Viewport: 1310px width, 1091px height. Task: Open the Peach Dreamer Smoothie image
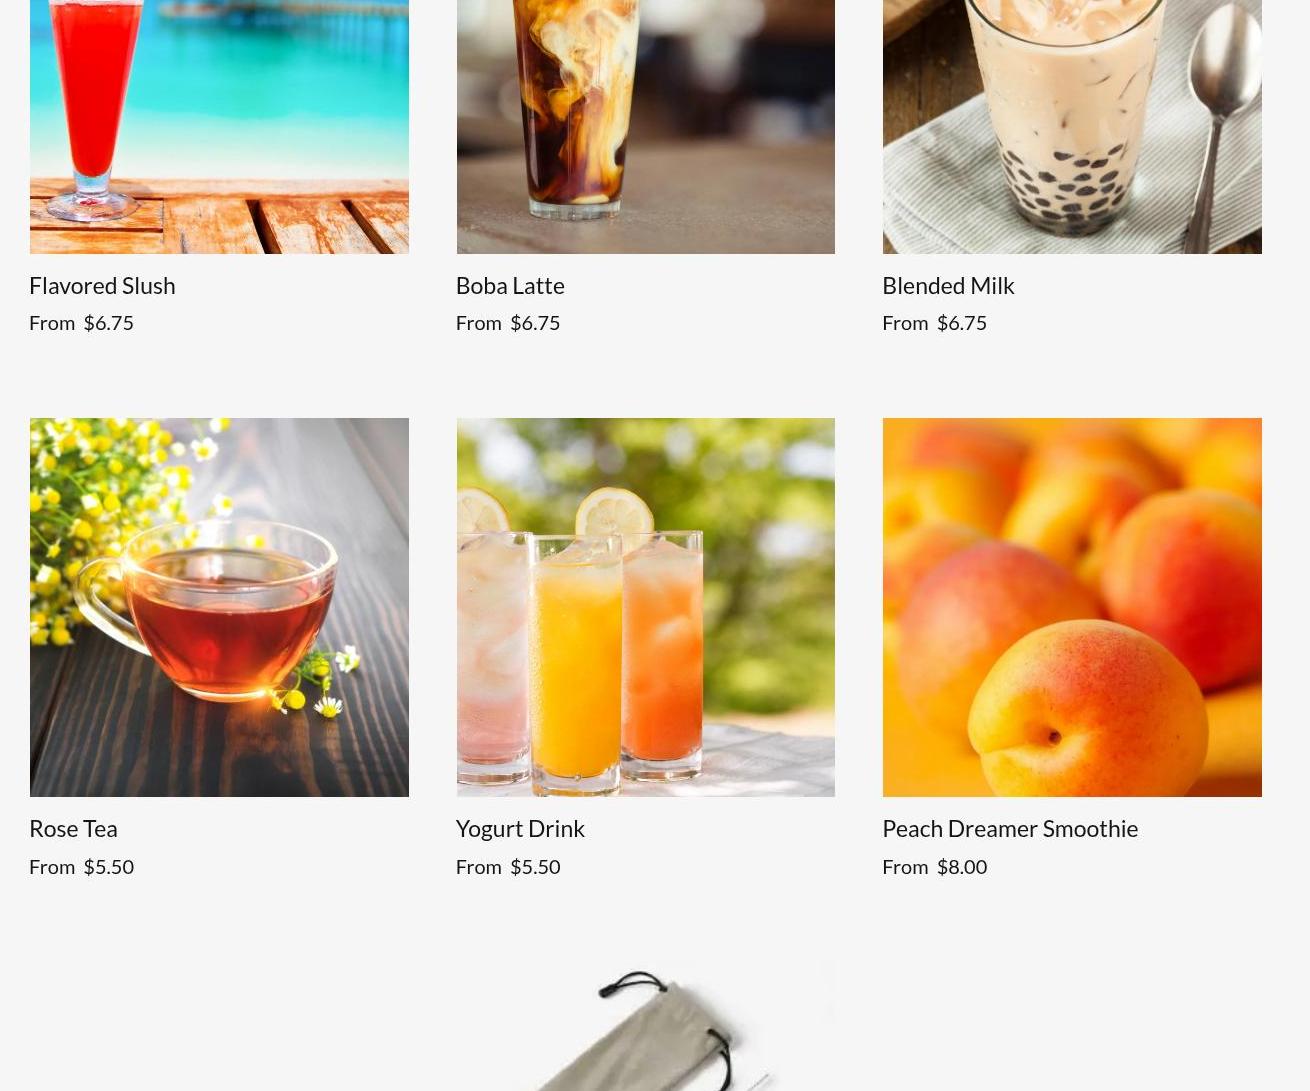tap(1072, 607)
